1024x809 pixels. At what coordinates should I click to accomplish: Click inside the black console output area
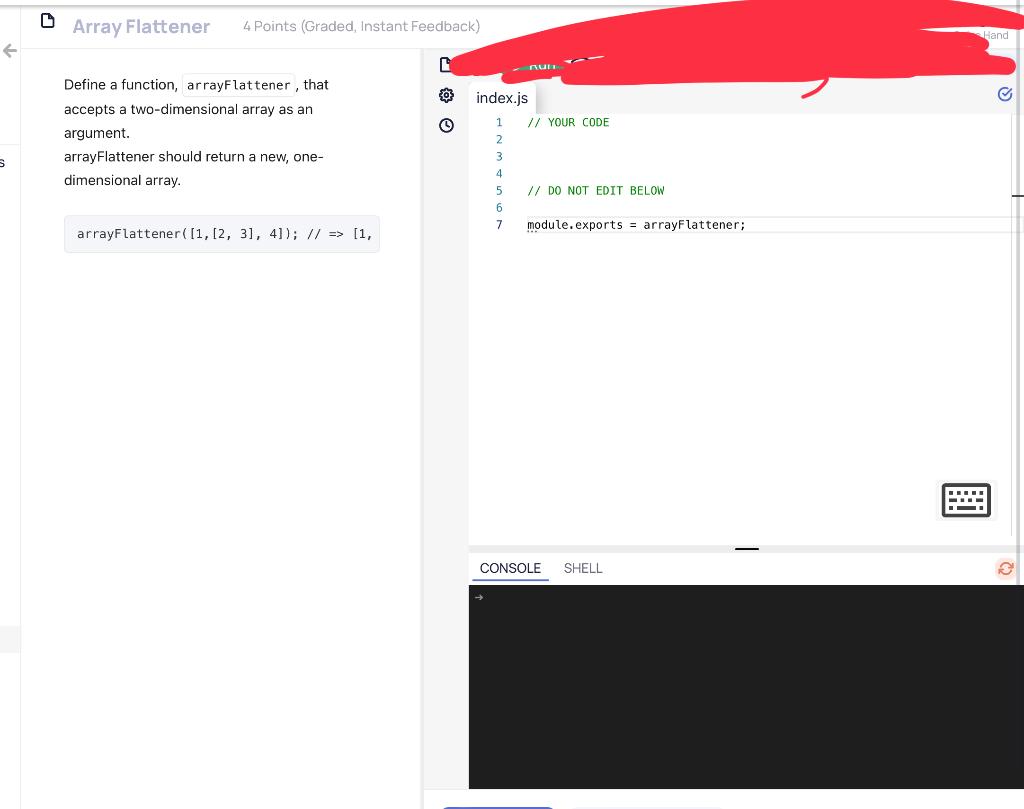coord(746,687)
